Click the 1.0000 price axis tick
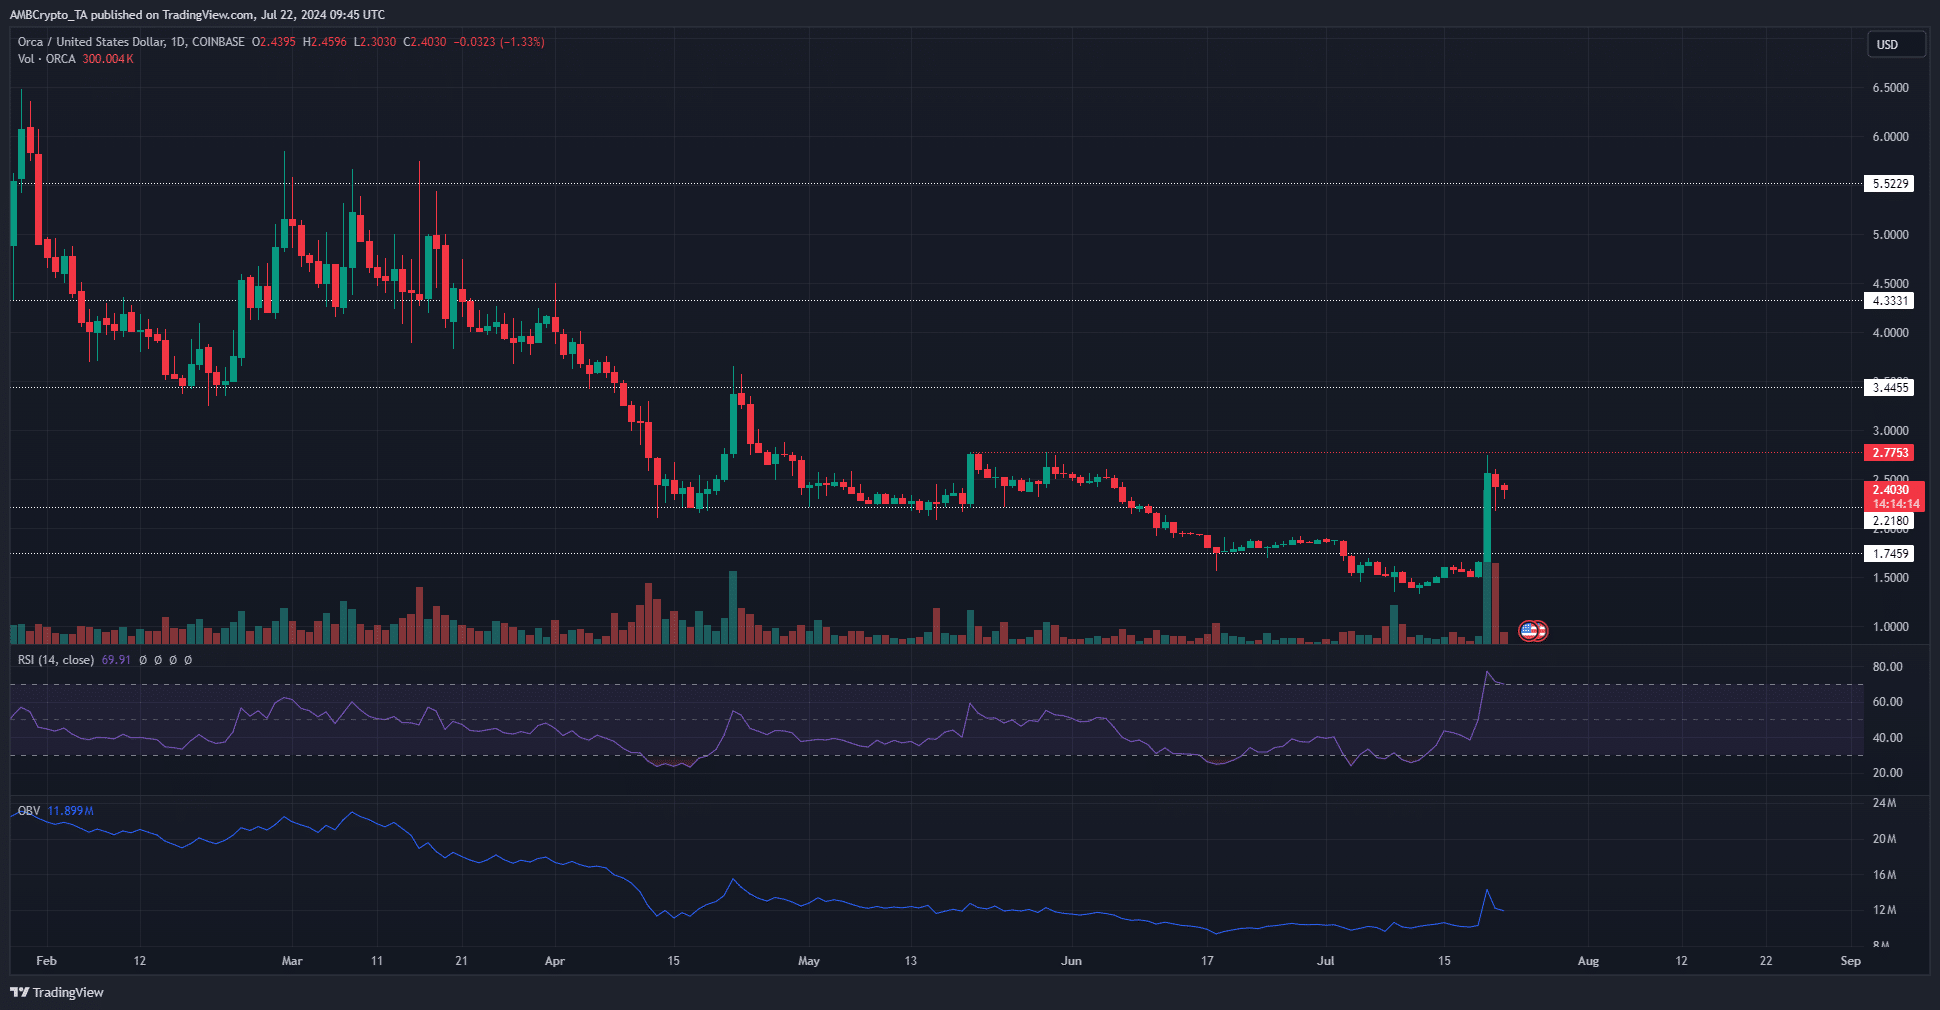The width and height of the screenshot is (1940, 1010). pyautogui.click(x=1890, y=627)
